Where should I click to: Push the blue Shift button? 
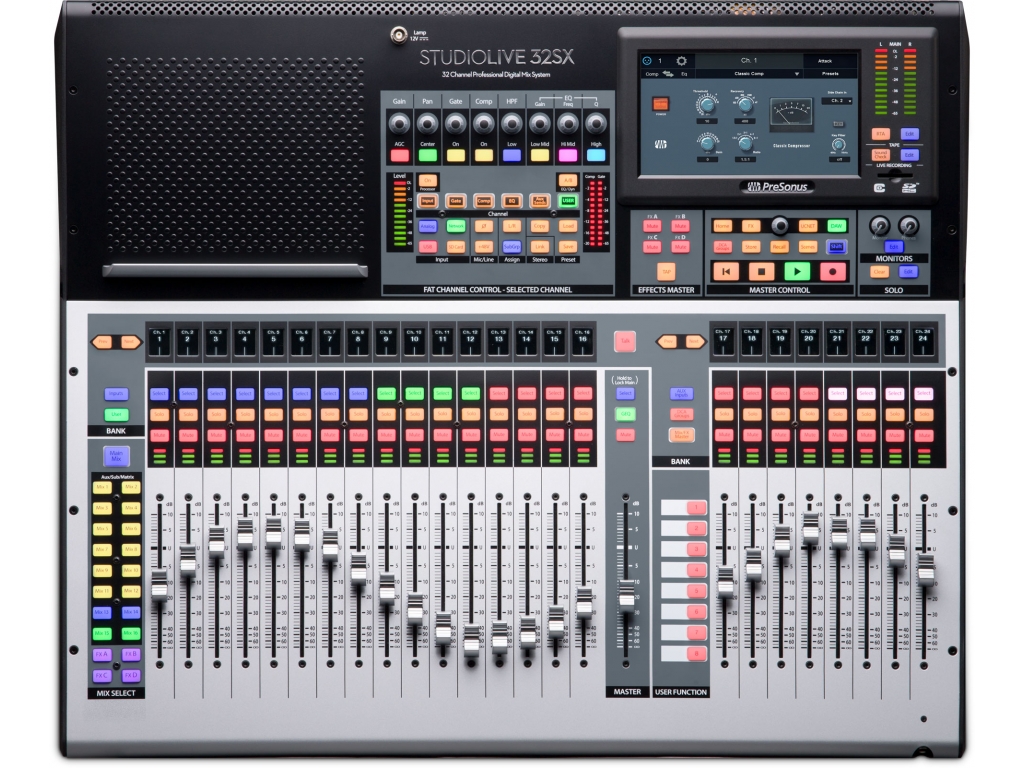(836, 247)
